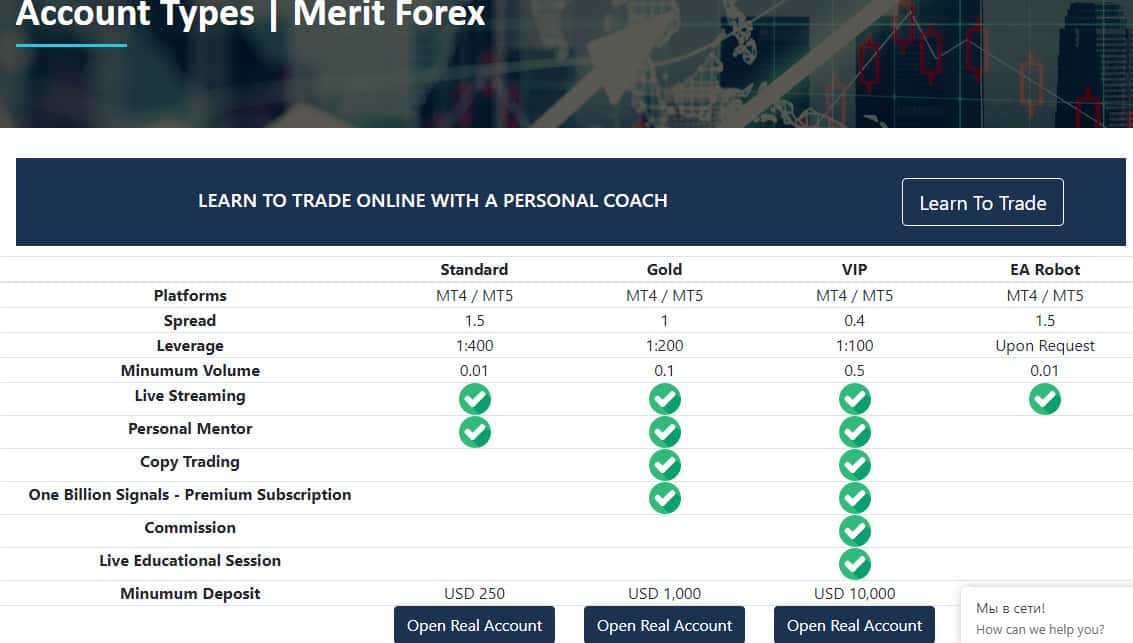
Task: Click VIP One Billion Signals checkmark
Action: (x=855, y=498)
